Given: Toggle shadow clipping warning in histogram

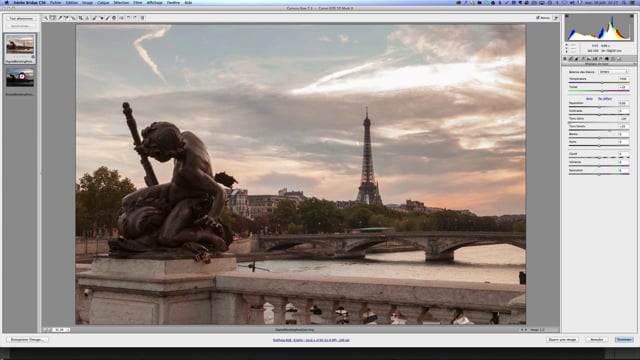Looking at the screenshot, I should 567,16.
